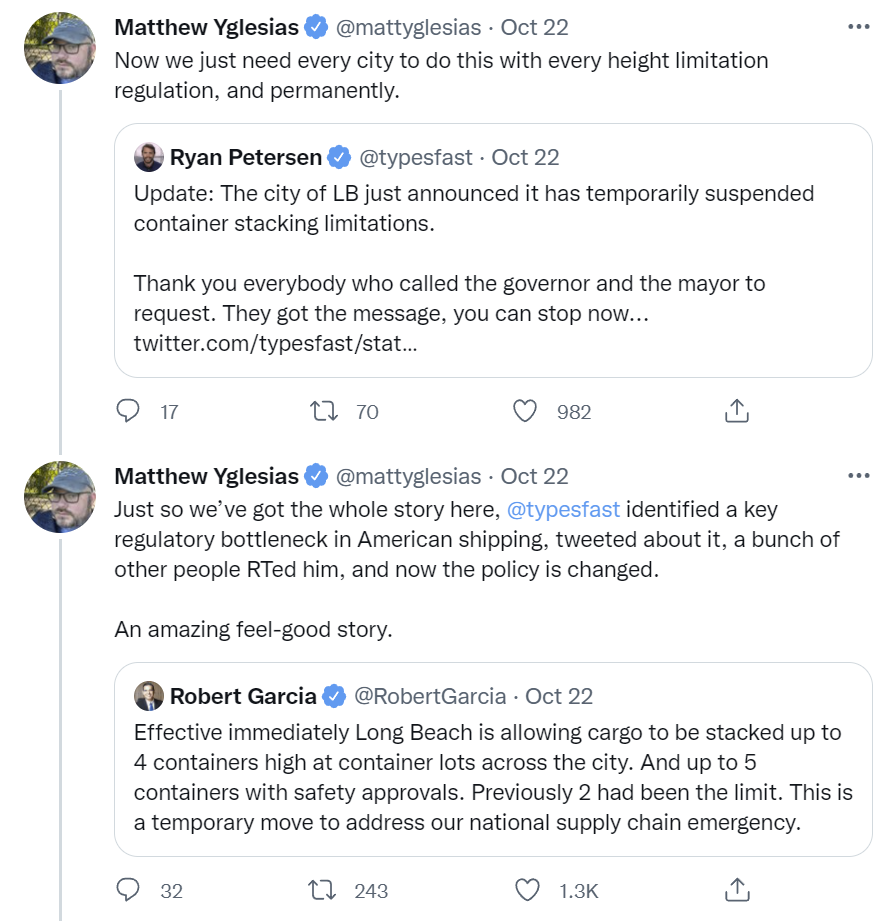Open Matthew Yglesias profile from first tweet

206,27
